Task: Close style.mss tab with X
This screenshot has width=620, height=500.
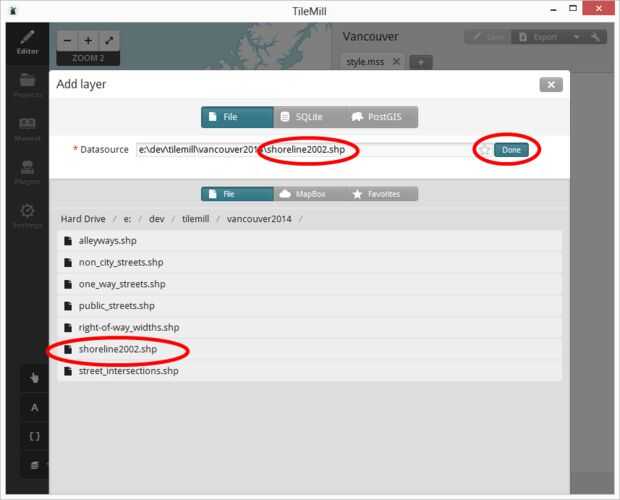Action: pyautogui.click(x=396, y=61)
